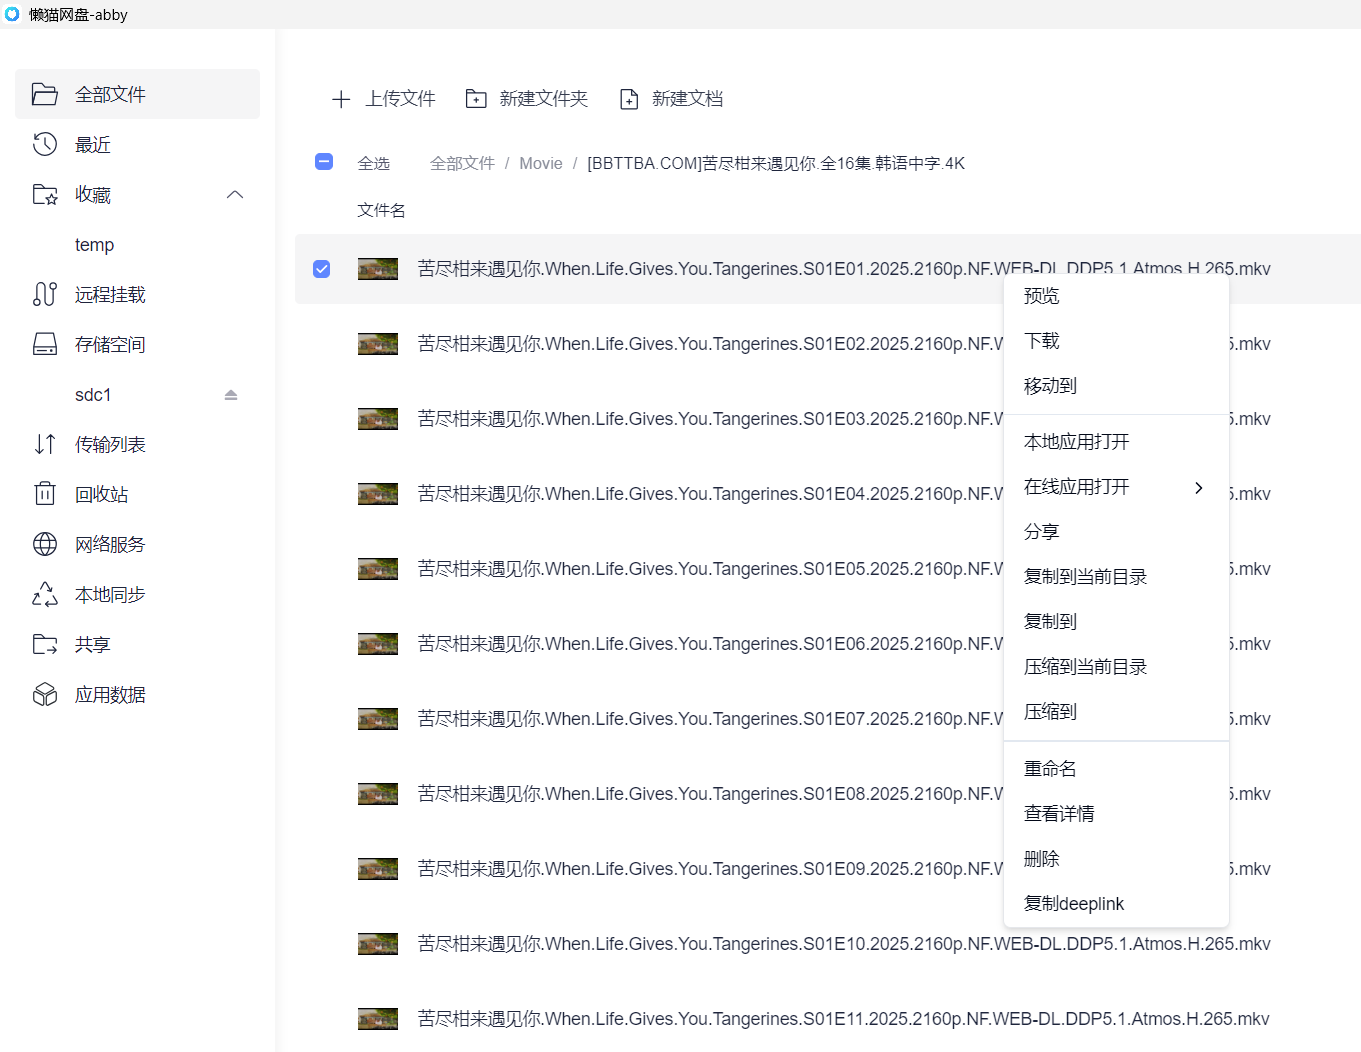This screenshot has width=1361, height=1052.
Task: Select the S01E11 mkv file name
Action: (843, 1019)
